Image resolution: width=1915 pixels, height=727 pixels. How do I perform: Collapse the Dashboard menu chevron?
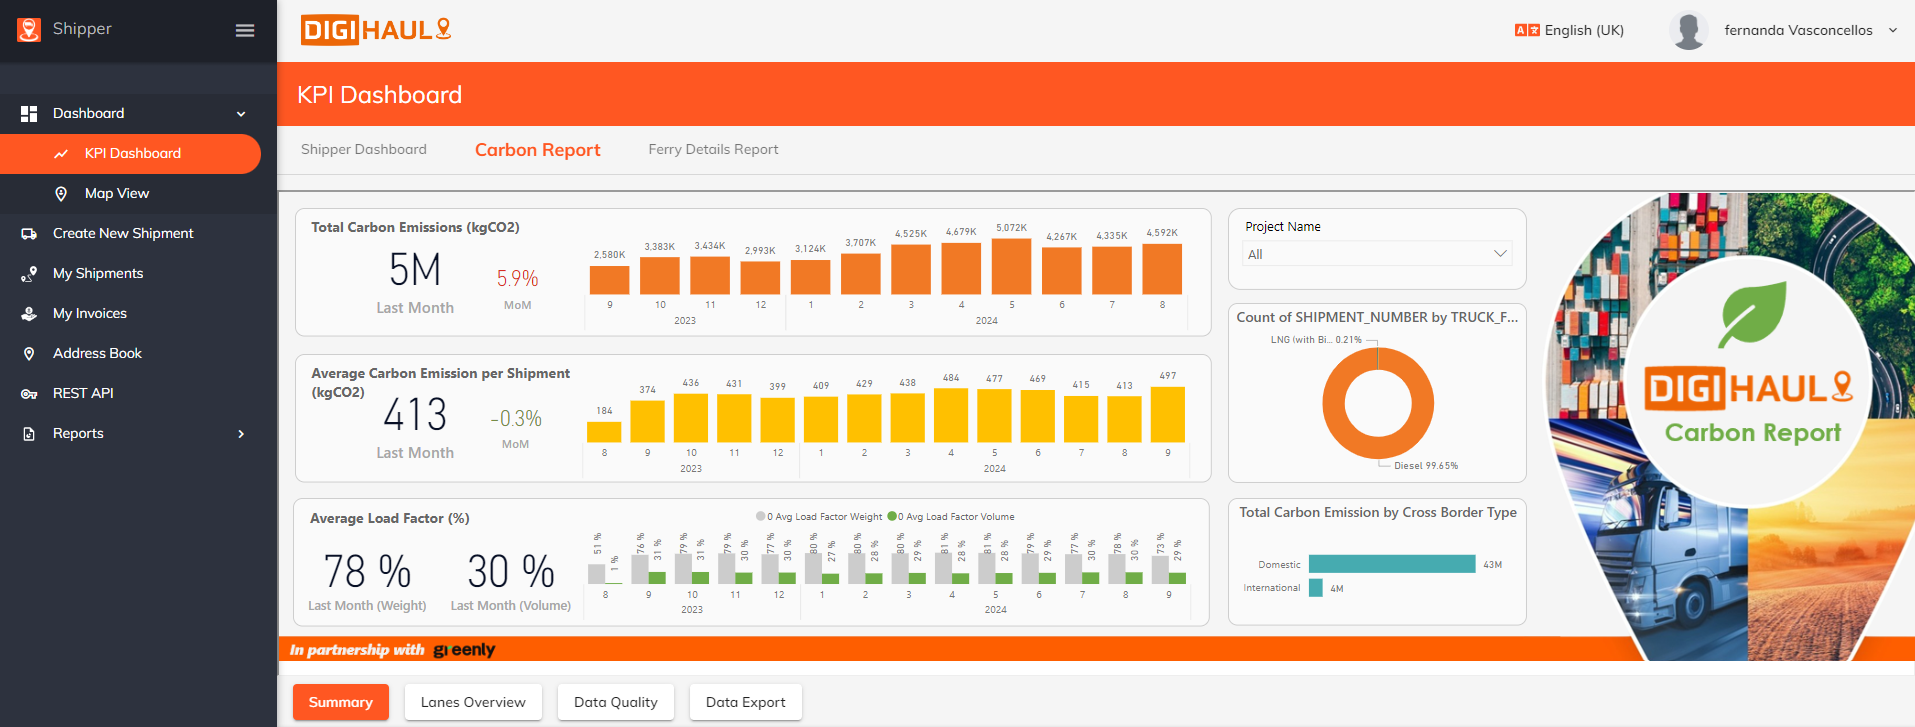click(241, 114)
